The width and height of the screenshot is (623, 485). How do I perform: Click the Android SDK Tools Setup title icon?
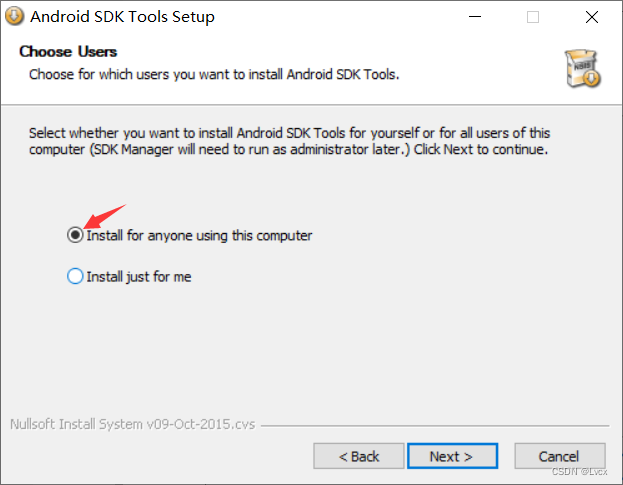(14, 17)
